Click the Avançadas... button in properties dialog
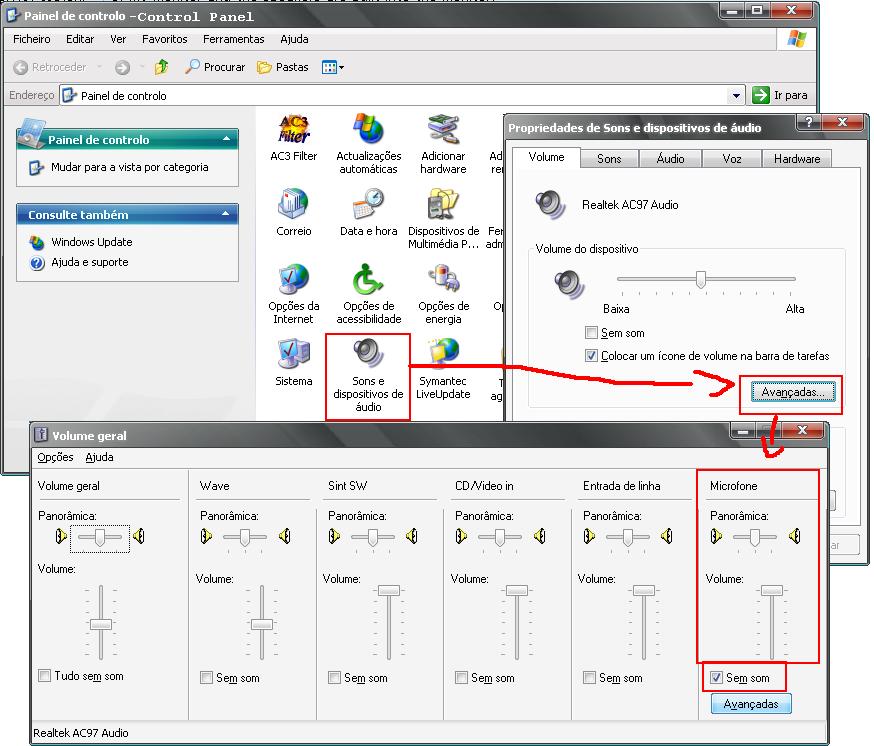This screenshot has height=746, width=874. tap(792, 393)
